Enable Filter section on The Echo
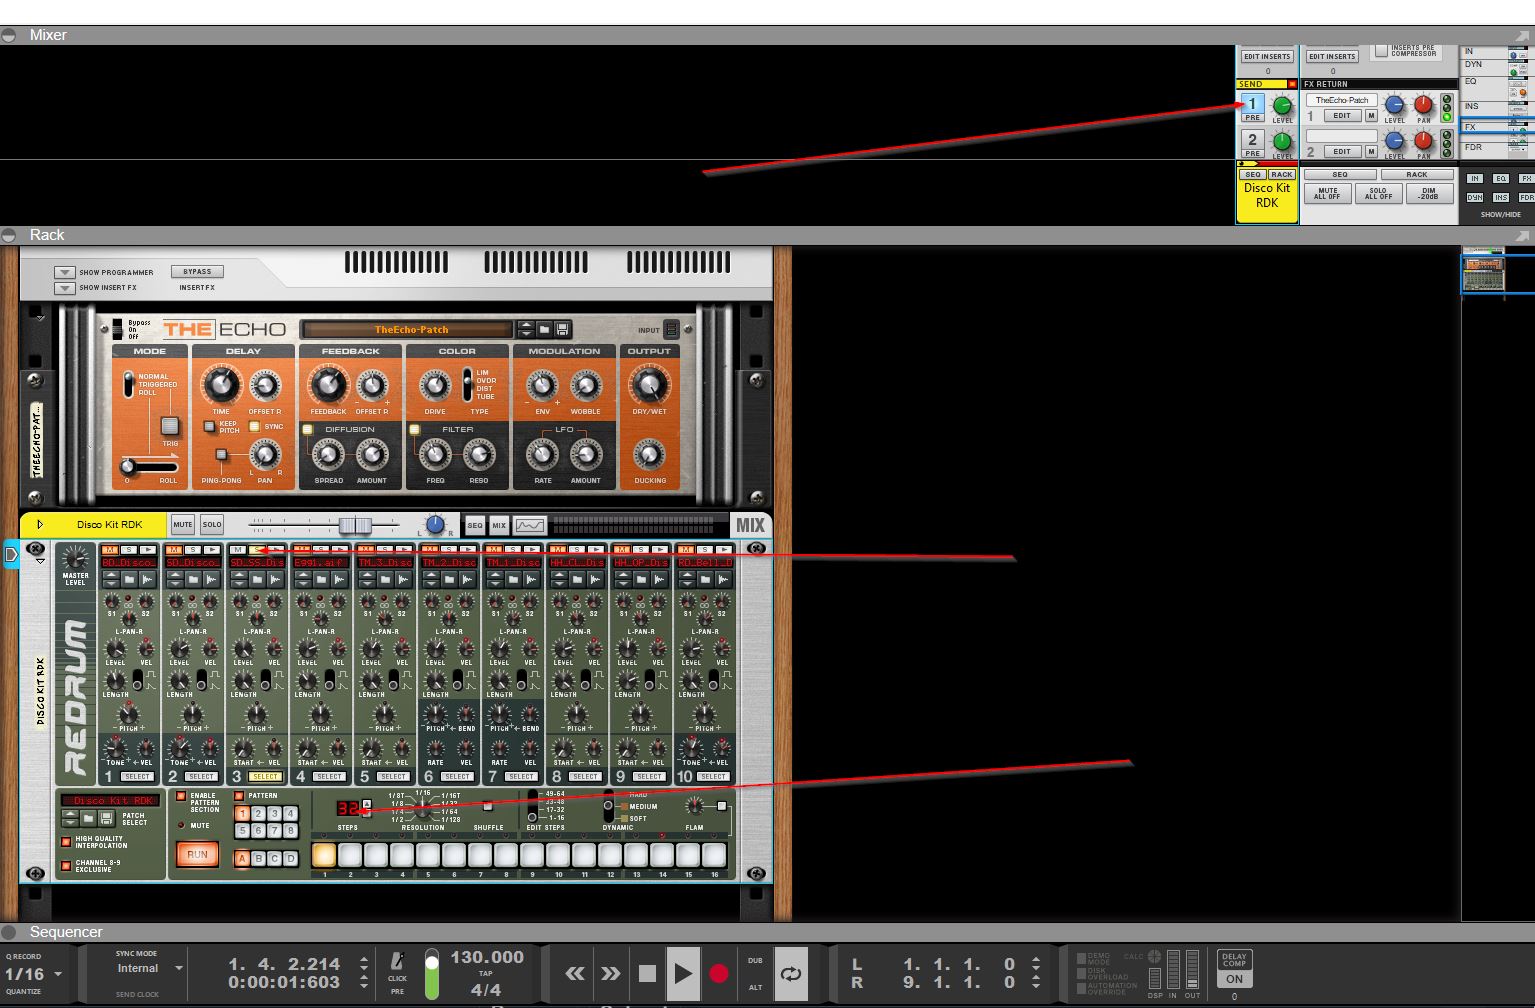This screenshot has width=1535, height=1008. point(414,429)
